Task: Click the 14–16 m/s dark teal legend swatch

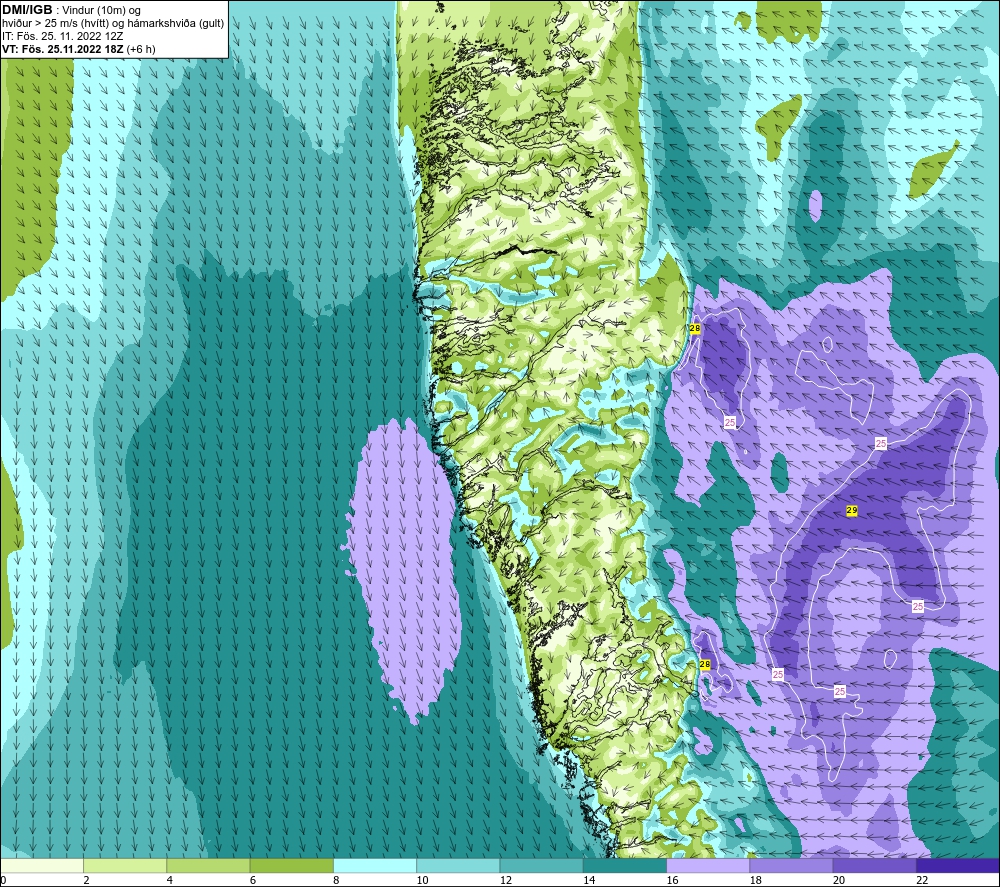Action: (624, 865)
